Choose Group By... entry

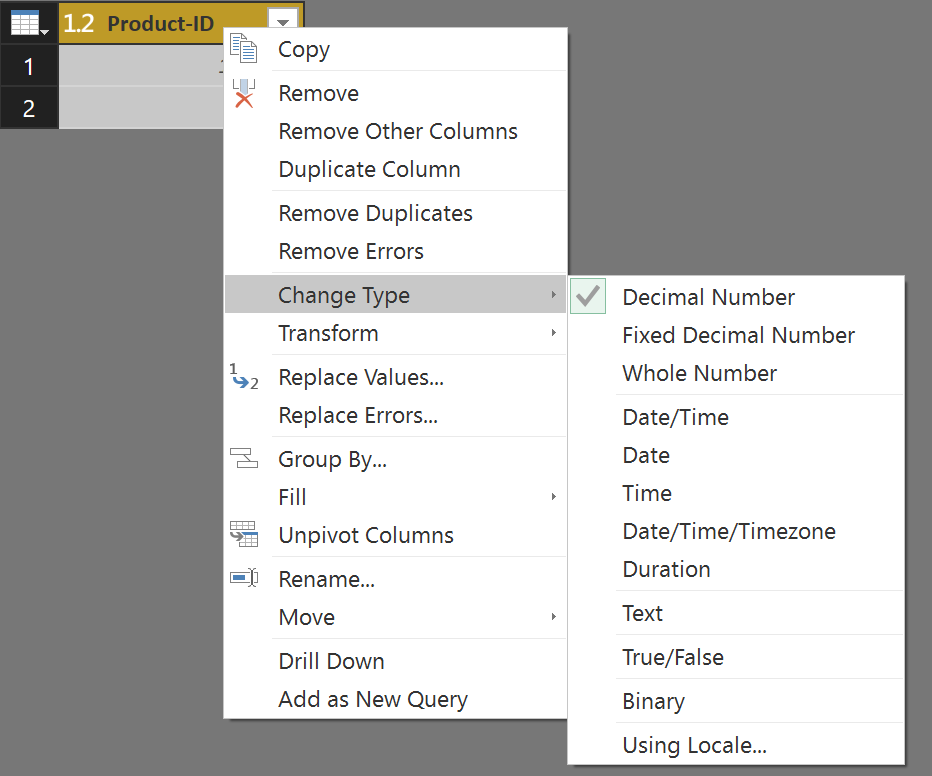pyautogui.click(x=395, y=459)
